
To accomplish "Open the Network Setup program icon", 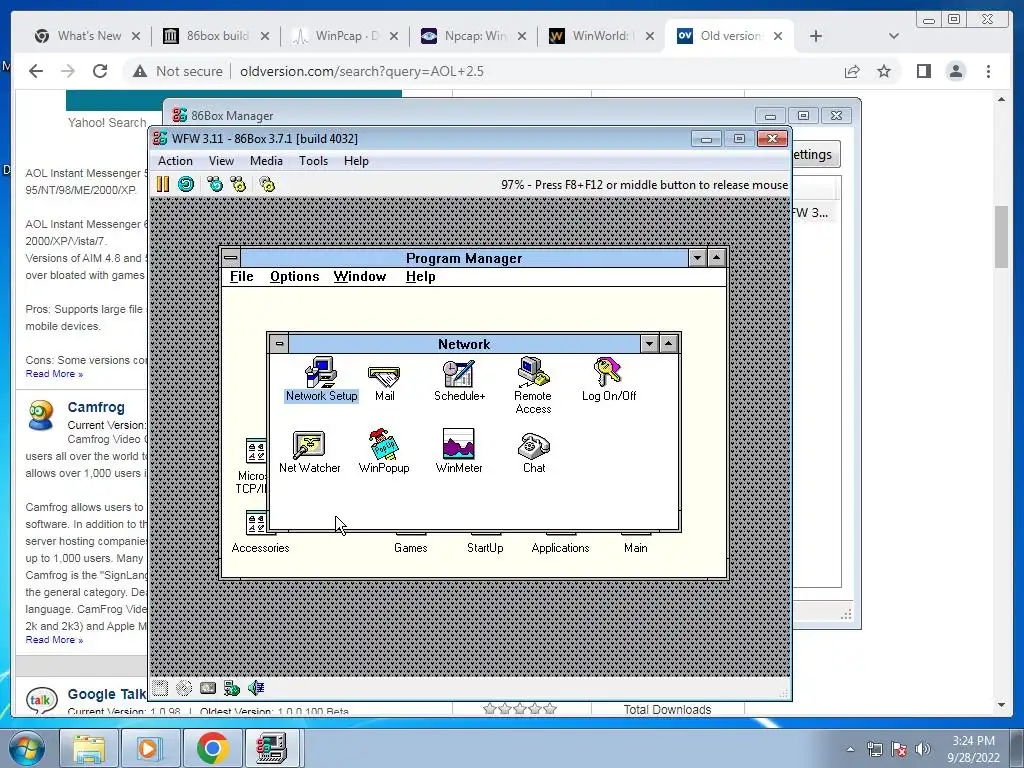I will click(321, 379).
